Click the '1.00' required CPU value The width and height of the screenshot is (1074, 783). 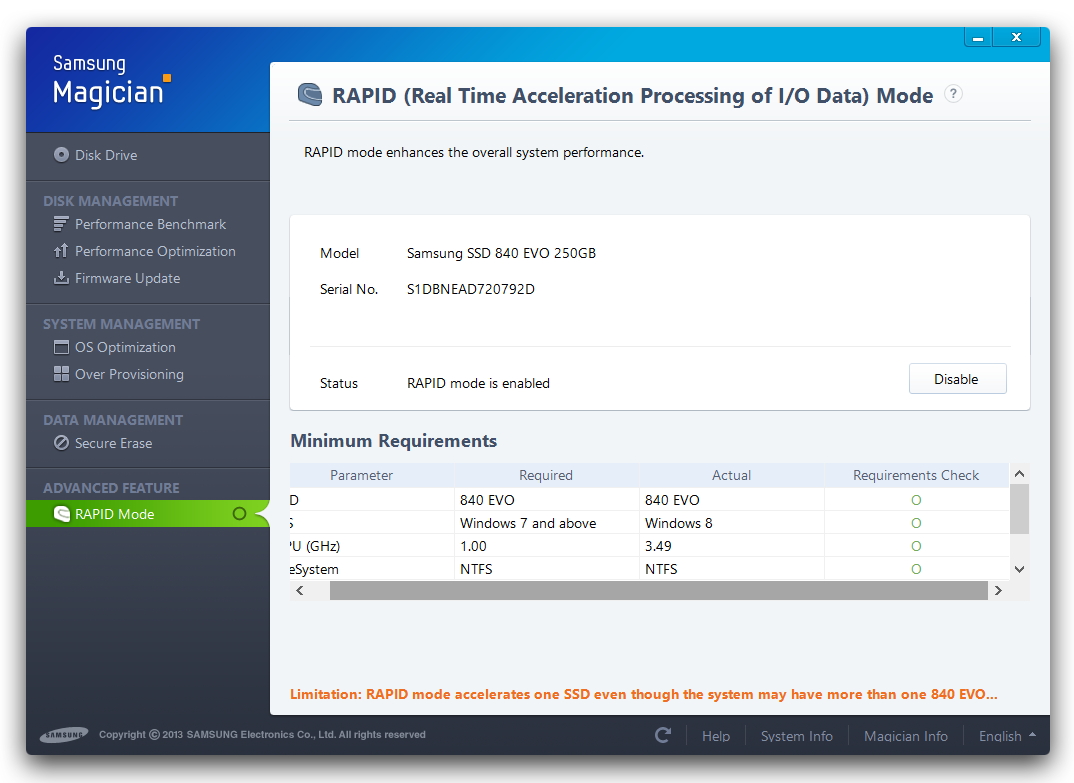click(473, 546)
